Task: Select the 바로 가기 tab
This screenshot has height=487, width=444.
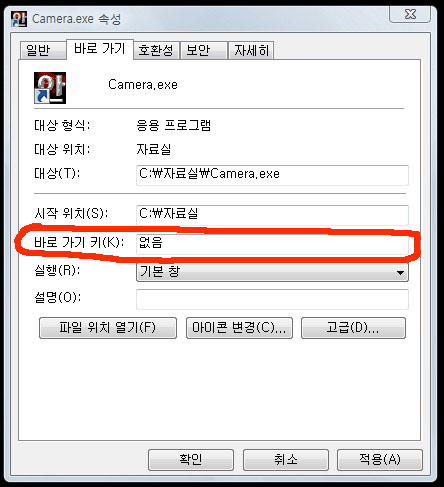Action: pyautogui.click(x=100, y=49)
